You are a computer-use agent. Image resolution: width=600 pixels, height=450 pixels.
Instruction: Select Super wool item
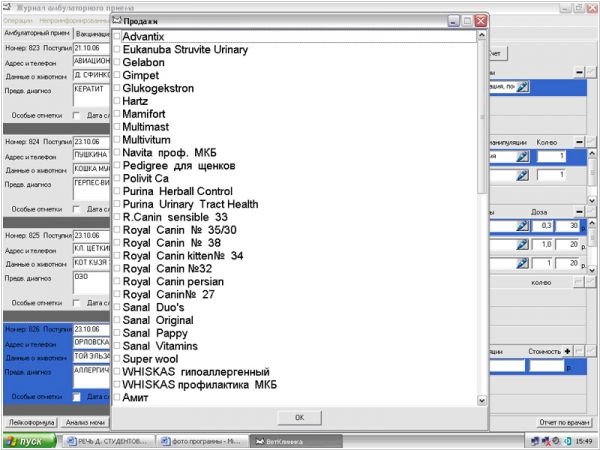pos(150,359)
